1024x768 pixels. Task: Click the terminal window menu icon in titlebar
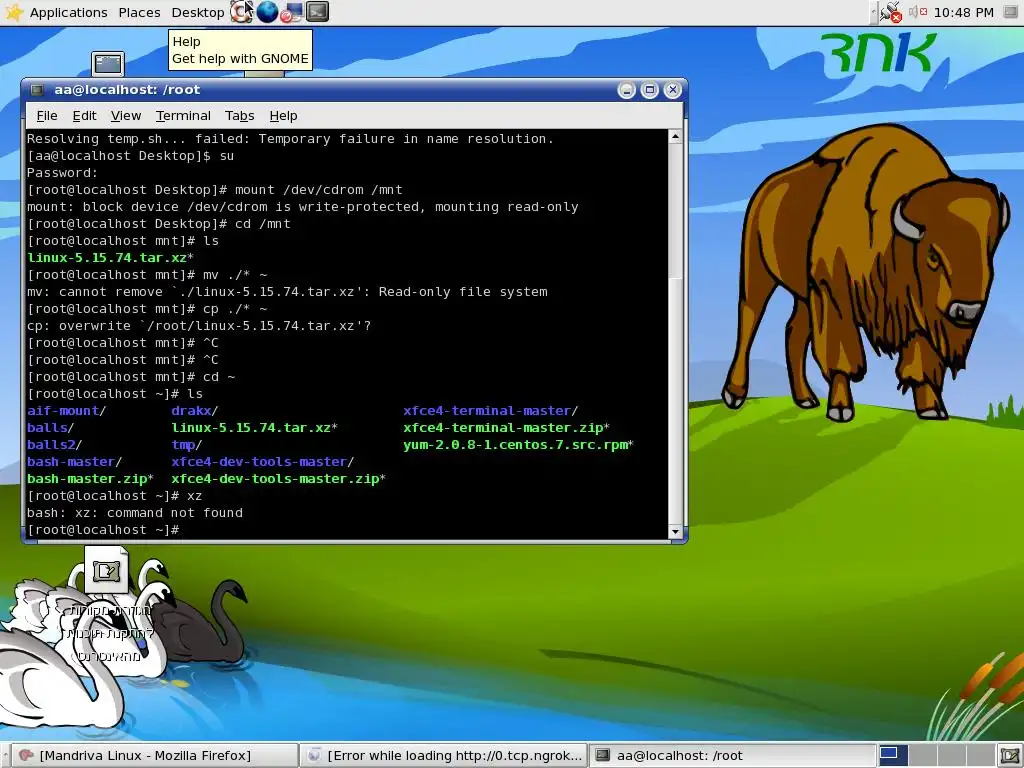coord(38,90)
